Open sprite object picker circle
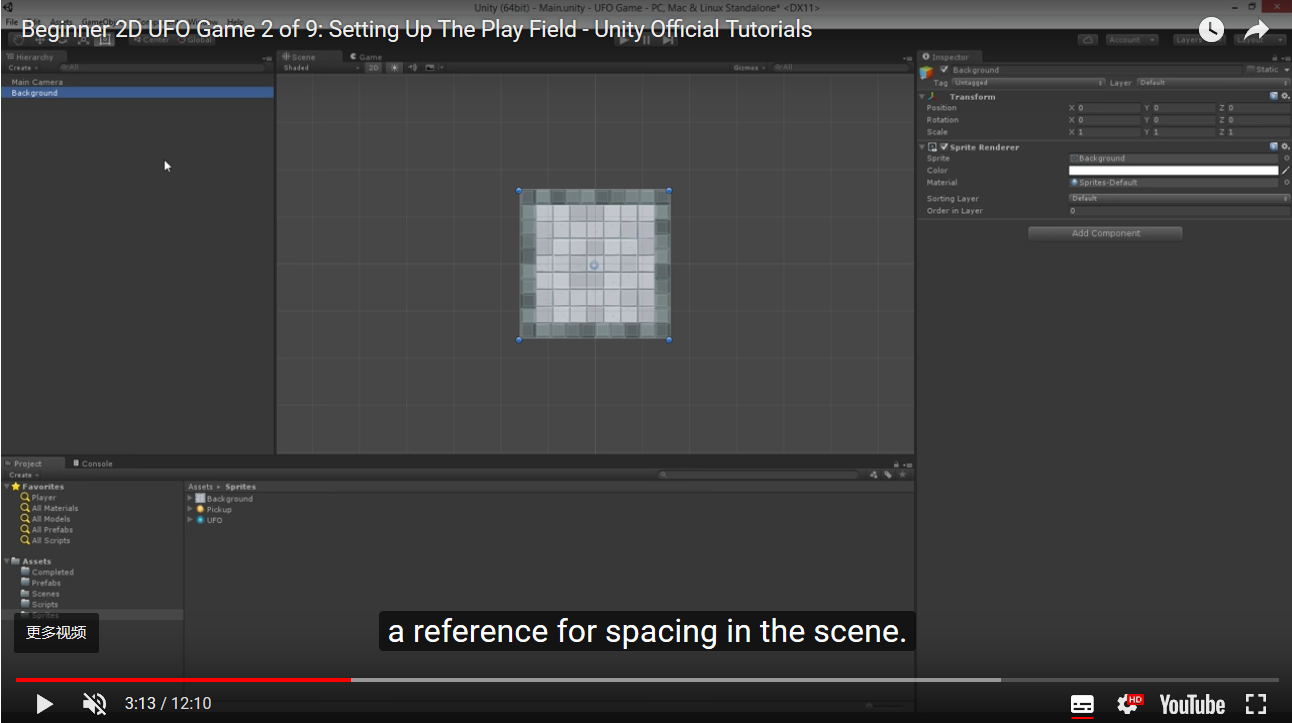This screenshot has height=723, width=1292. coord(1286,158)
